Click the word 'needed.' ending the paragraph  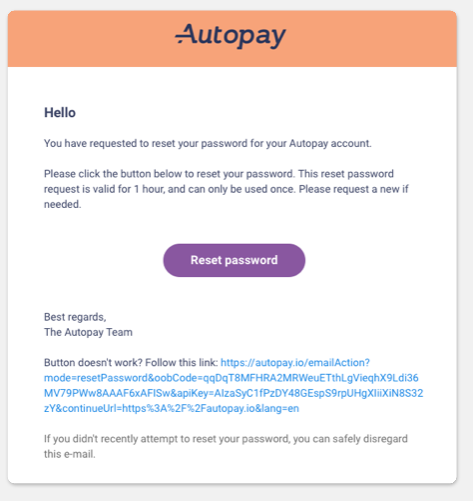(x=63, y=204)
